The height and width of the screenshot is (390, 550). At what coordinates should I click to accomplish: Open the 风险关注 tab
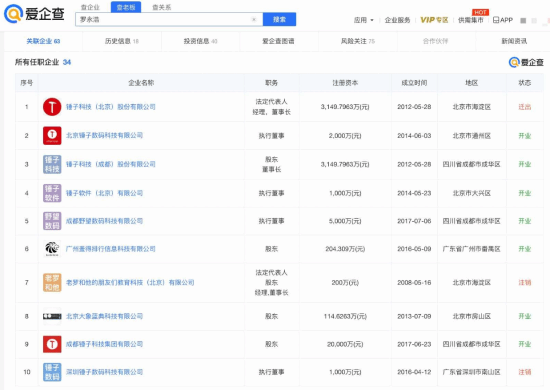358,41
